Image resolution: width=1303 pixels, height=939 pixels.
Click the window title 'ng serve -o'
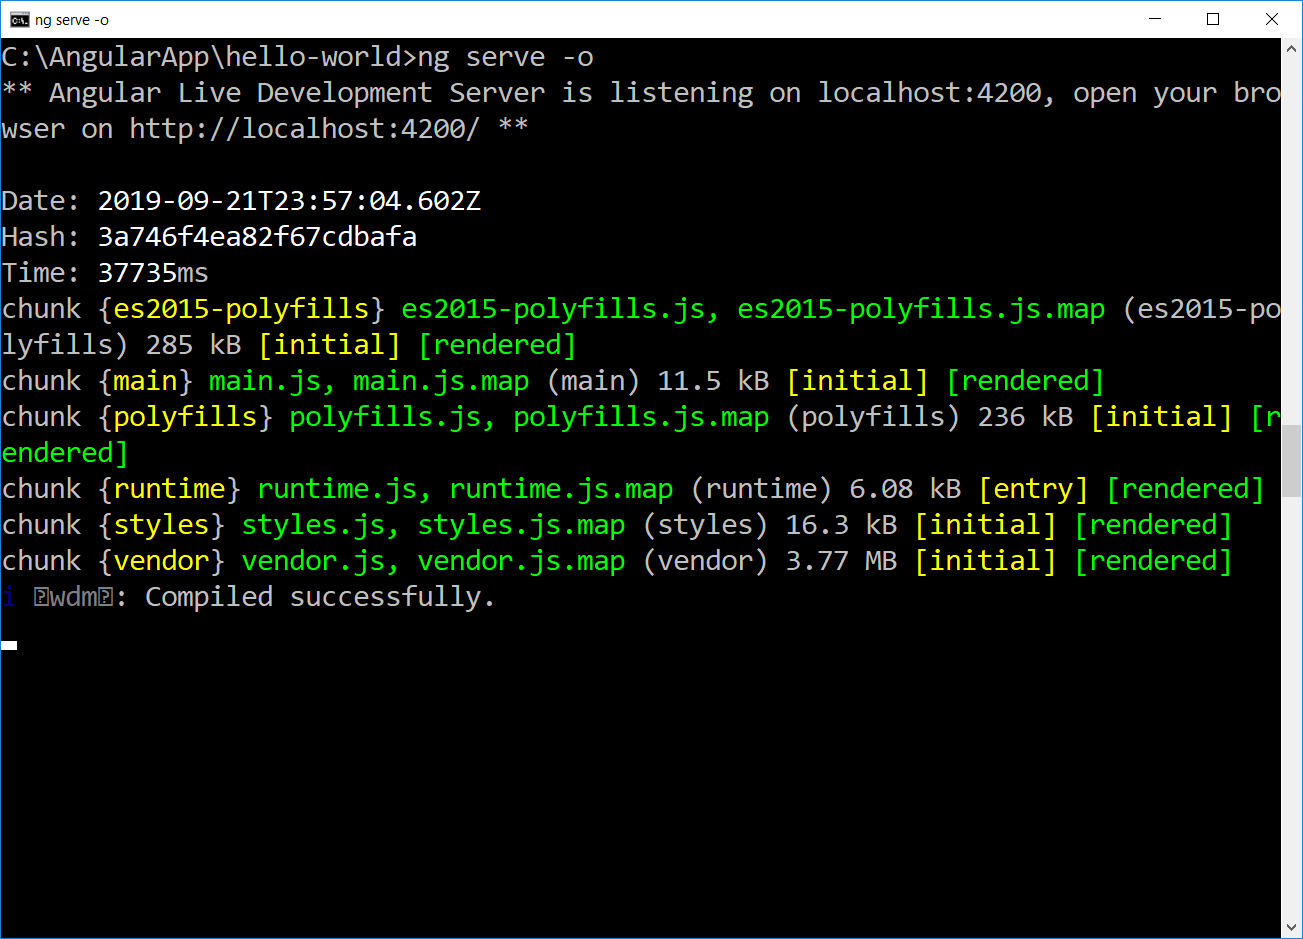click(72, 20)
